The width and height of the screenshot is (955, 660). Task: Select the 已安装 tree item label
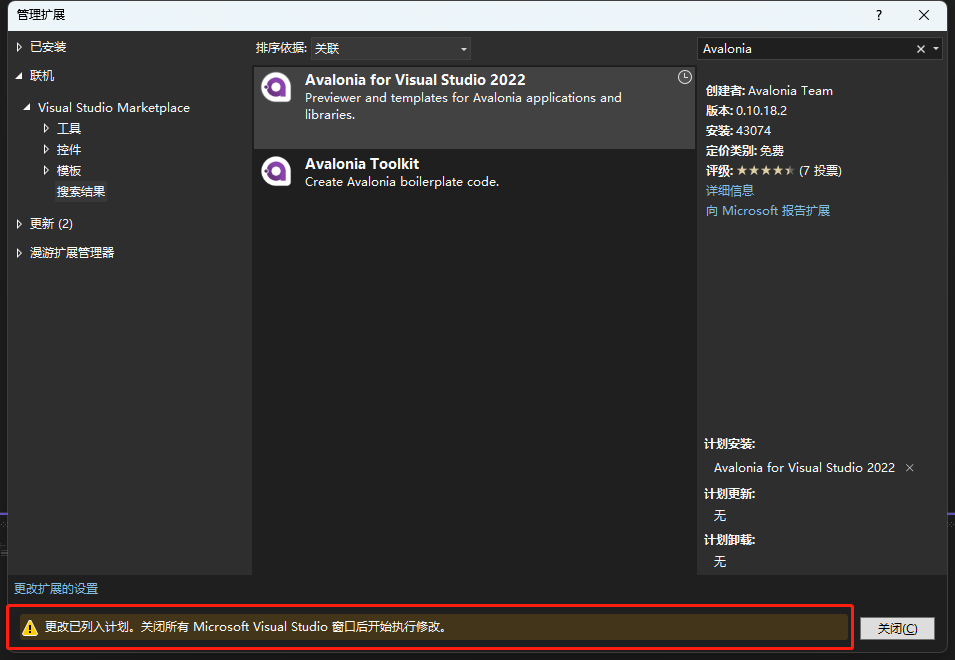[x=48, y=47]
